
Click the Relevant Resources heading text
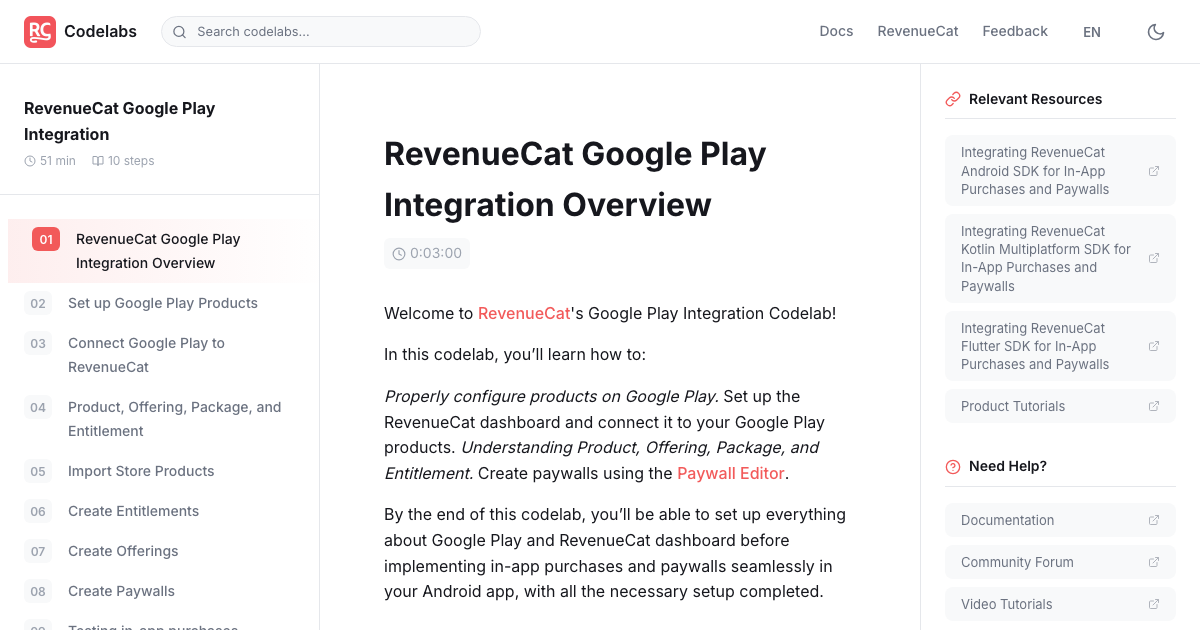pos(1035,99)
